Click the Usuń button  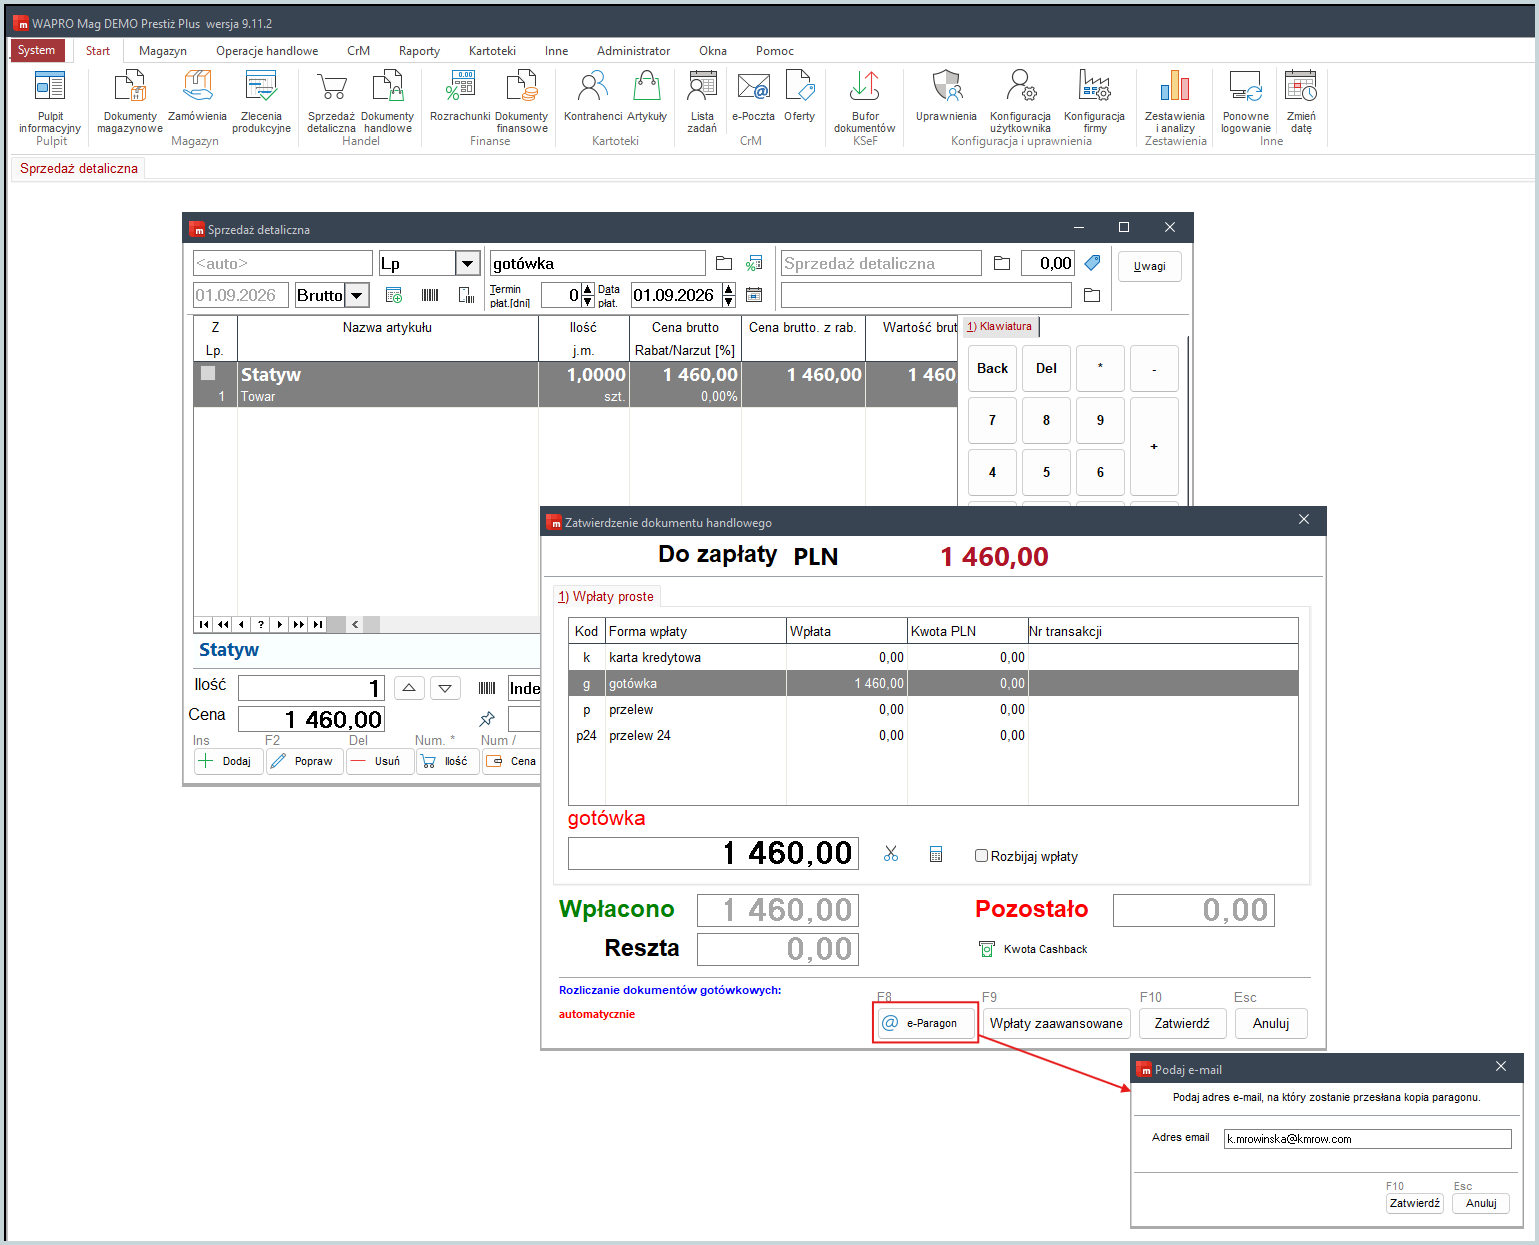[379, 761]
